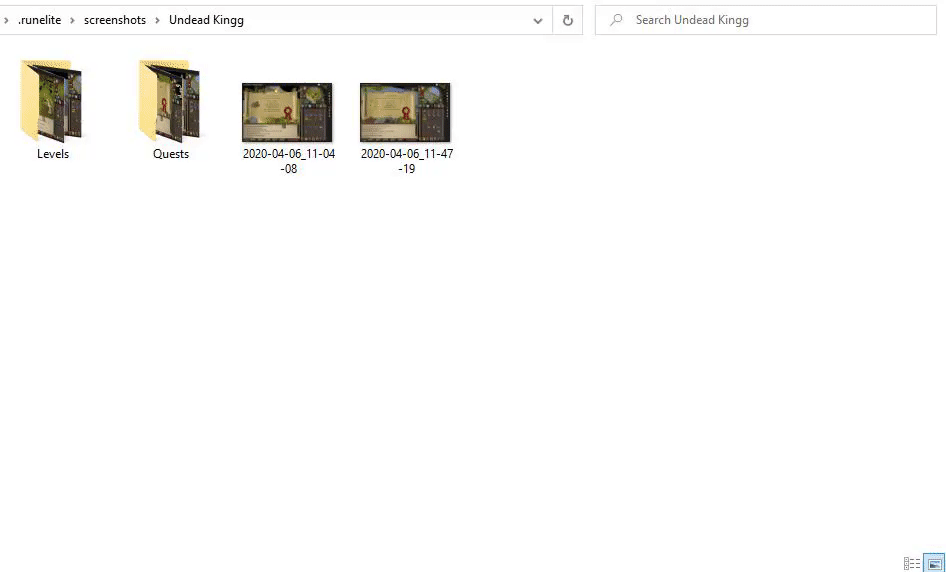Click the 2020-04-06_11-04-08 file name
The width and height of the screenshot is (946, 572).
click(289, 161)
